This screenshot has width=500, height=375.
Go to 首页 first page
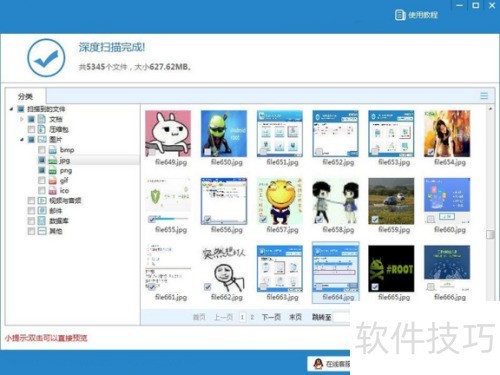(199, 317)
